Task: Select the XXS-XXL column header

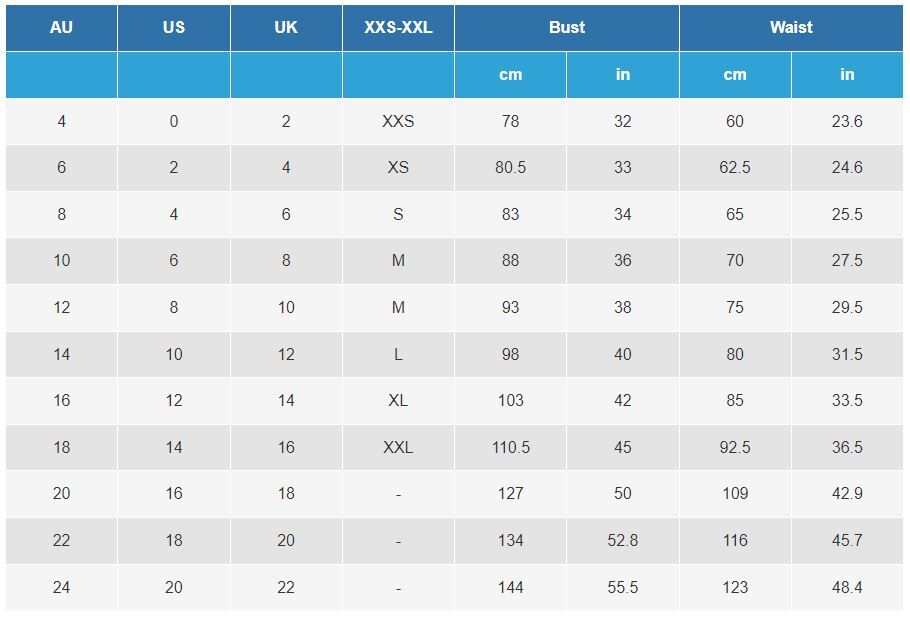Action: tap(398, 27)
